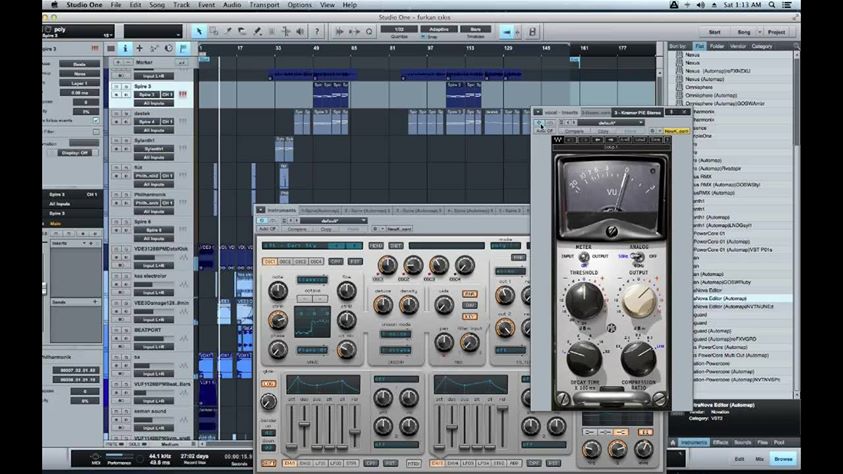
Task: Adjust the Compression Ratio knob
Action: [639, 358]
